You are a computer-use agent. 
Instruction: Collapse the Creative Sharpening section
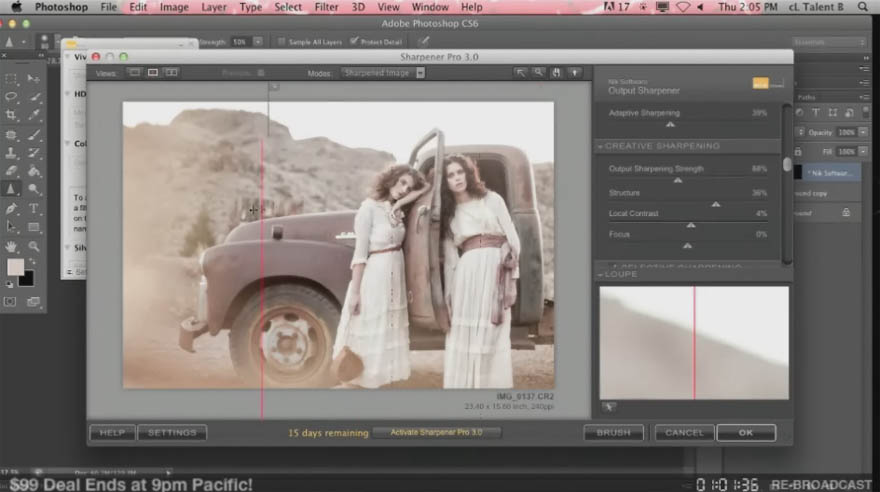pos(600,146)
